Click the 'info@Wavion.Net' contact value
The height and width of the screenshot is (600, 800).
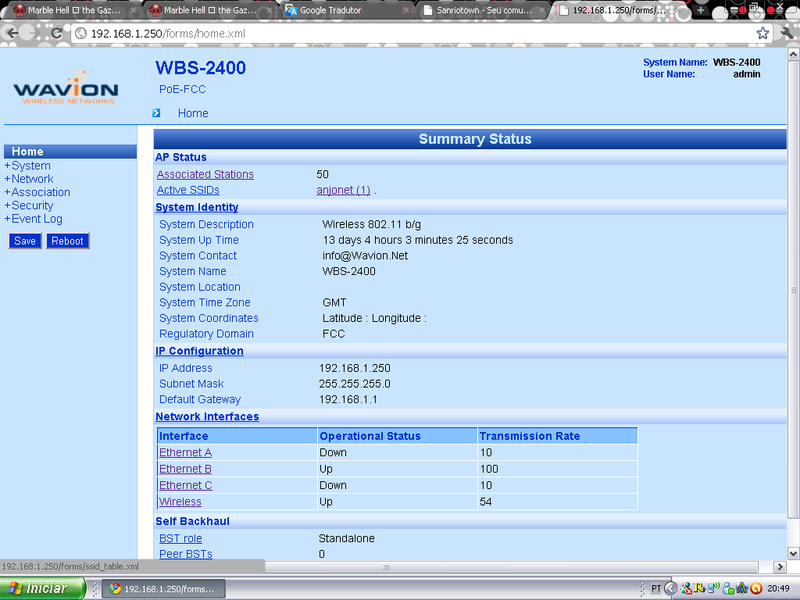[365, 256]
